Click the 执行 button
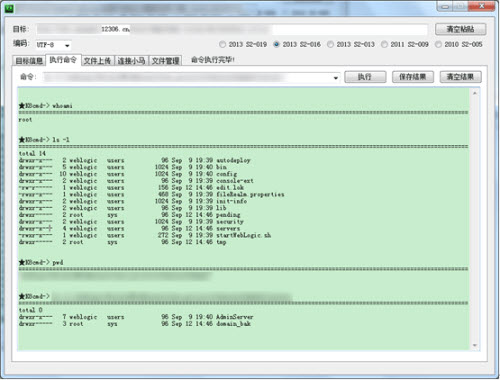This screenshot has width=500, height=380. coord(365,77)
